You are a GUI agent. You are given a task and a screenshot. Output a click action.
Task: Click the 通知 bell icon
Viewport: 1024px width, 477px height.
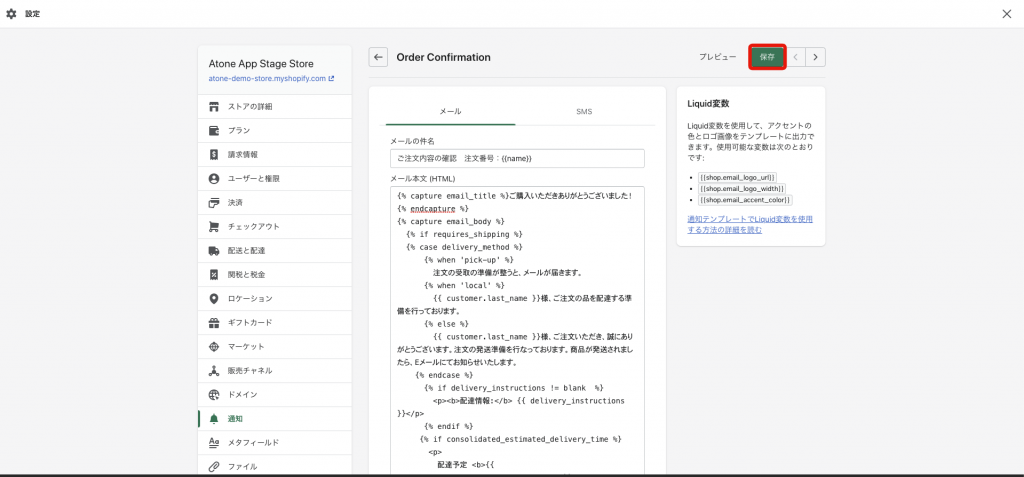tap(214, 419)
